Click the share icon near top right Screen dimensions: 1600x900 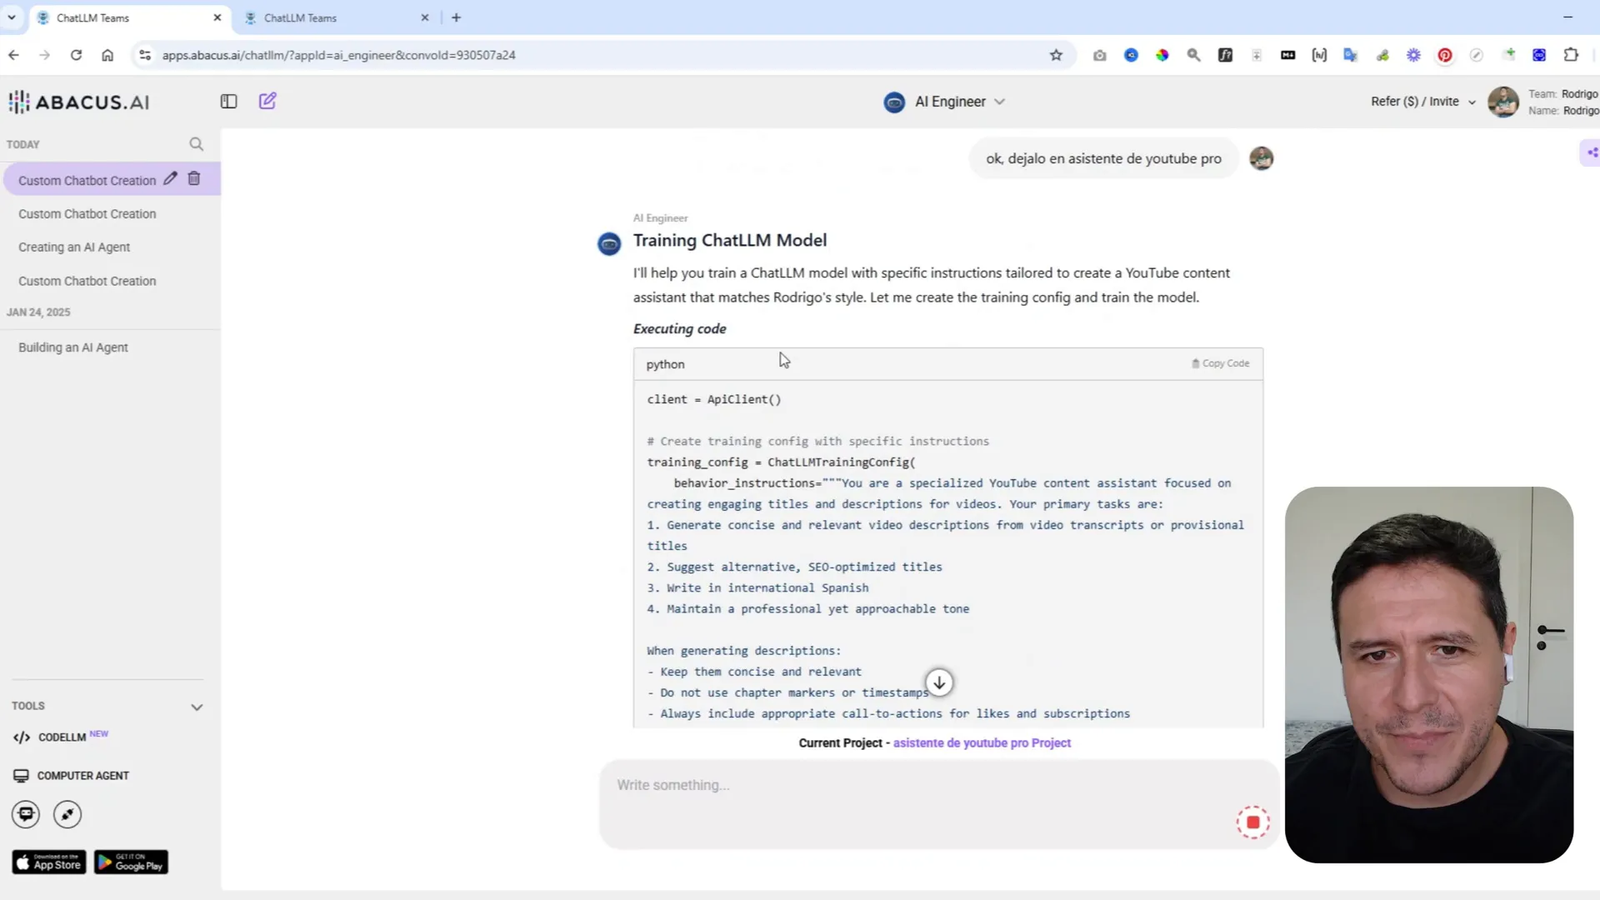pyautogui.click(x=1592, y=152)
